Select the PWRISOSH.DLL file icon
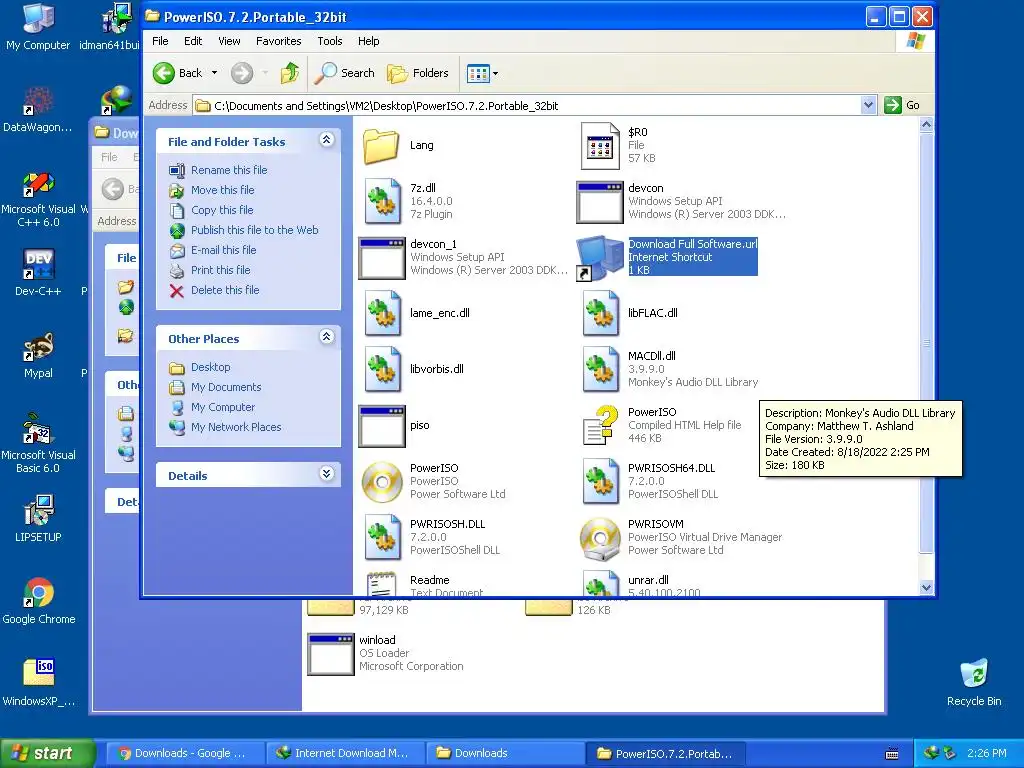This screenshot has height=768, width=1024. point(383,538)
